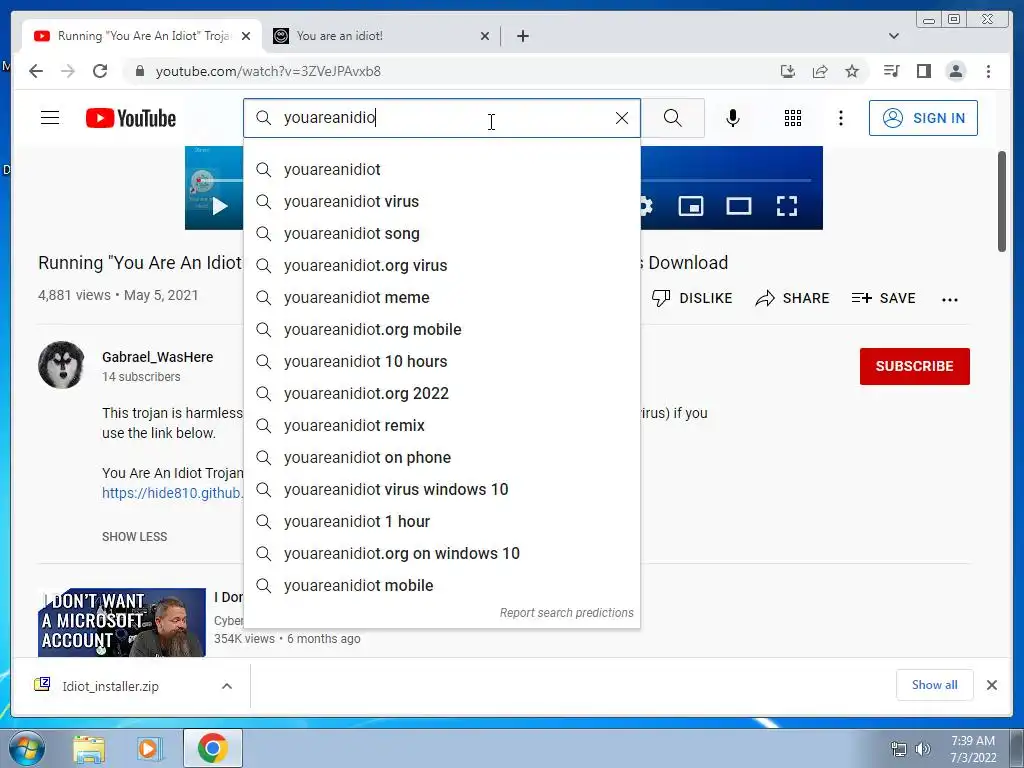Open video player settings gear
Image resolution: width=1024 pixels, height=768 pixels.
pos(645,206)
